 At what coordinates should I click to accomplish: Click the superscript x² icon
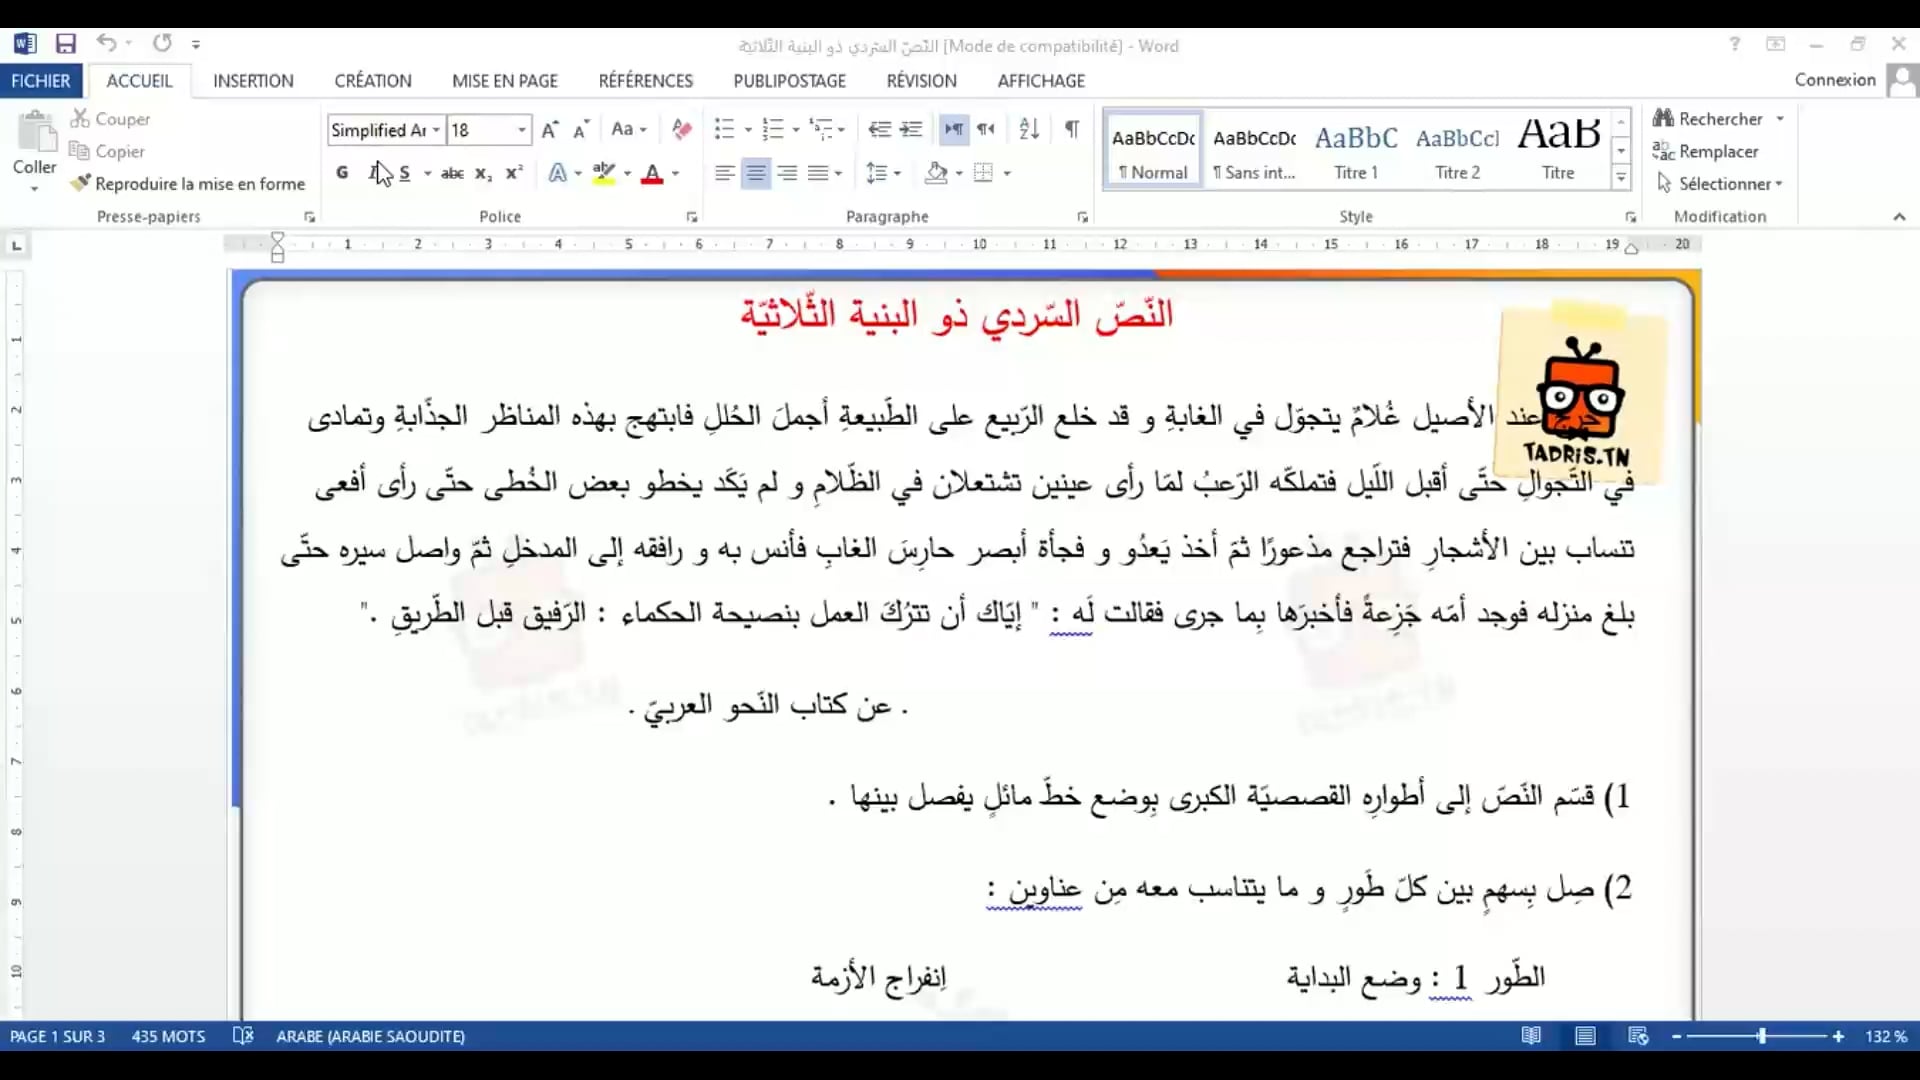pyautogui.click(x=514, y=173)
